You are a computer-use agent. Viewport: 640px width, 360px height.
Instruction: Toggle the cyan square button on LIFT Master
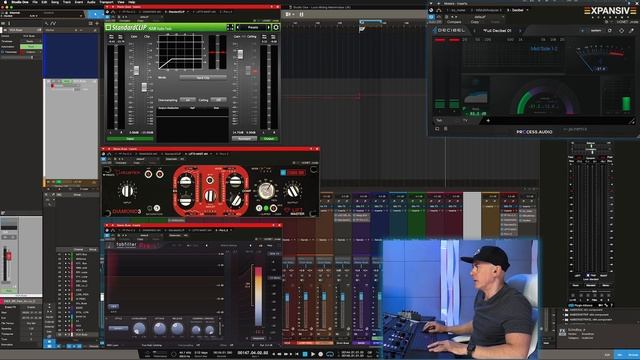283,173
